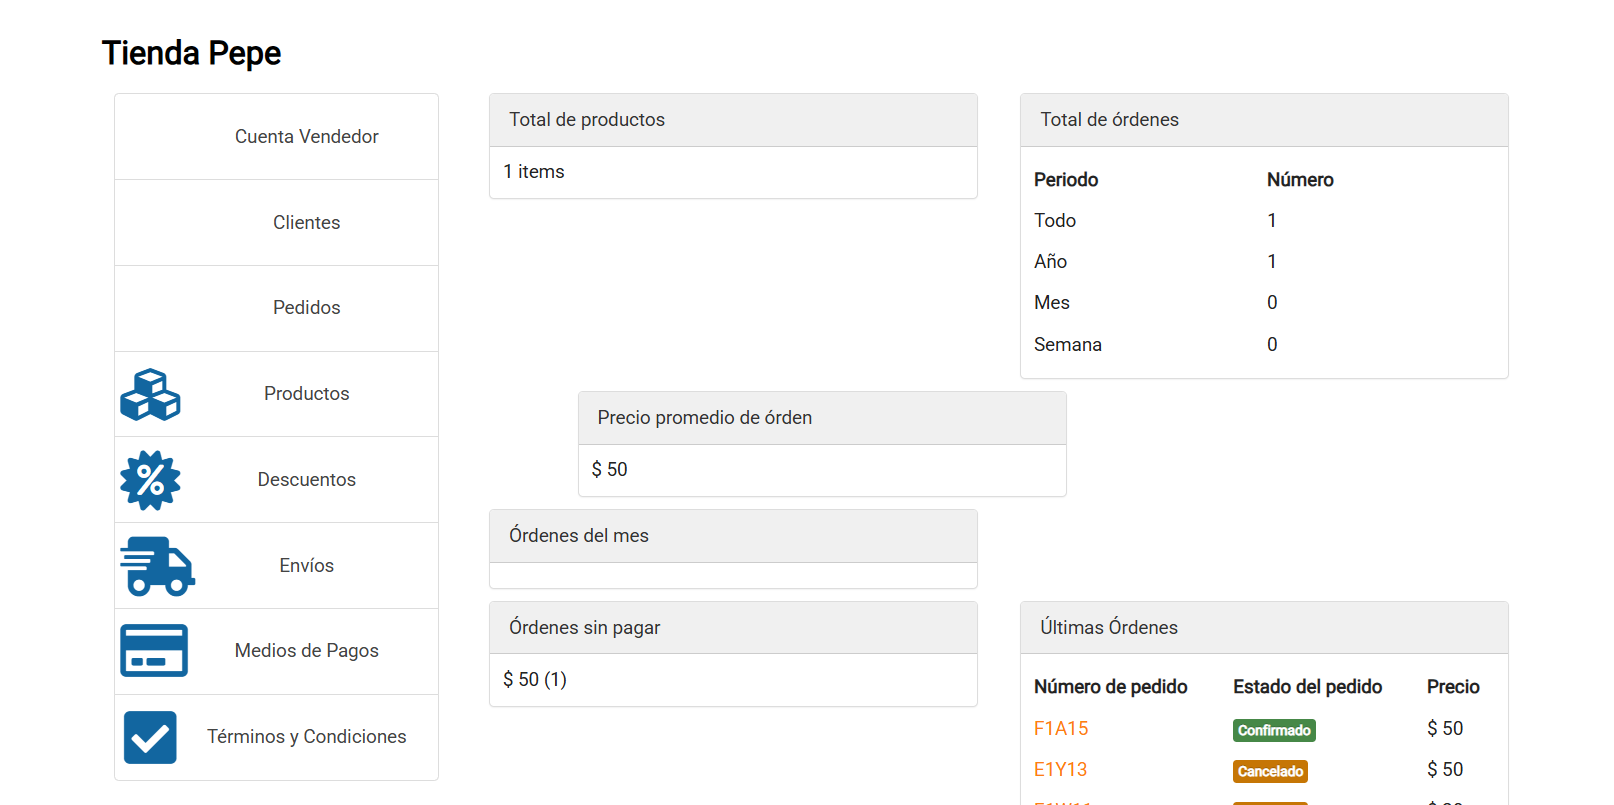Viewport: 1614px width, 805px height.
Task: Click the Términos y Condiciones checkmark icon
Action: (150, 737)
